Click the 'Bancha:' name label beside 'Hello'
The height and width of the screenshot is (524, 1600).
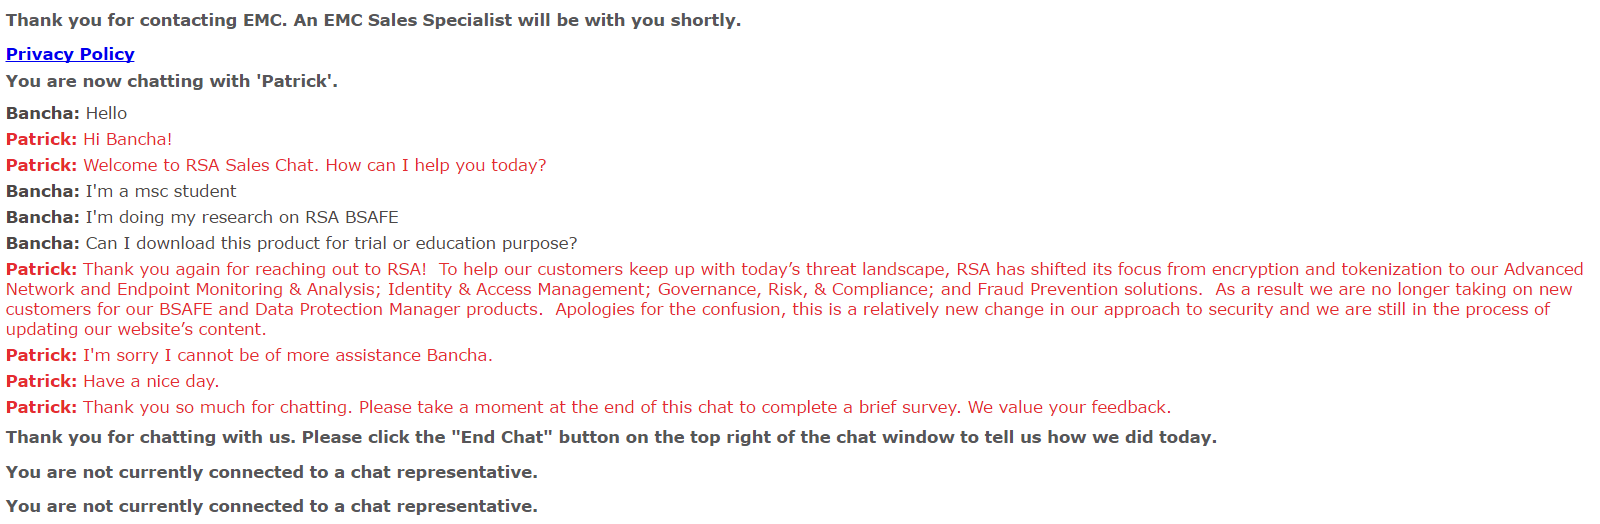[42, 113]
